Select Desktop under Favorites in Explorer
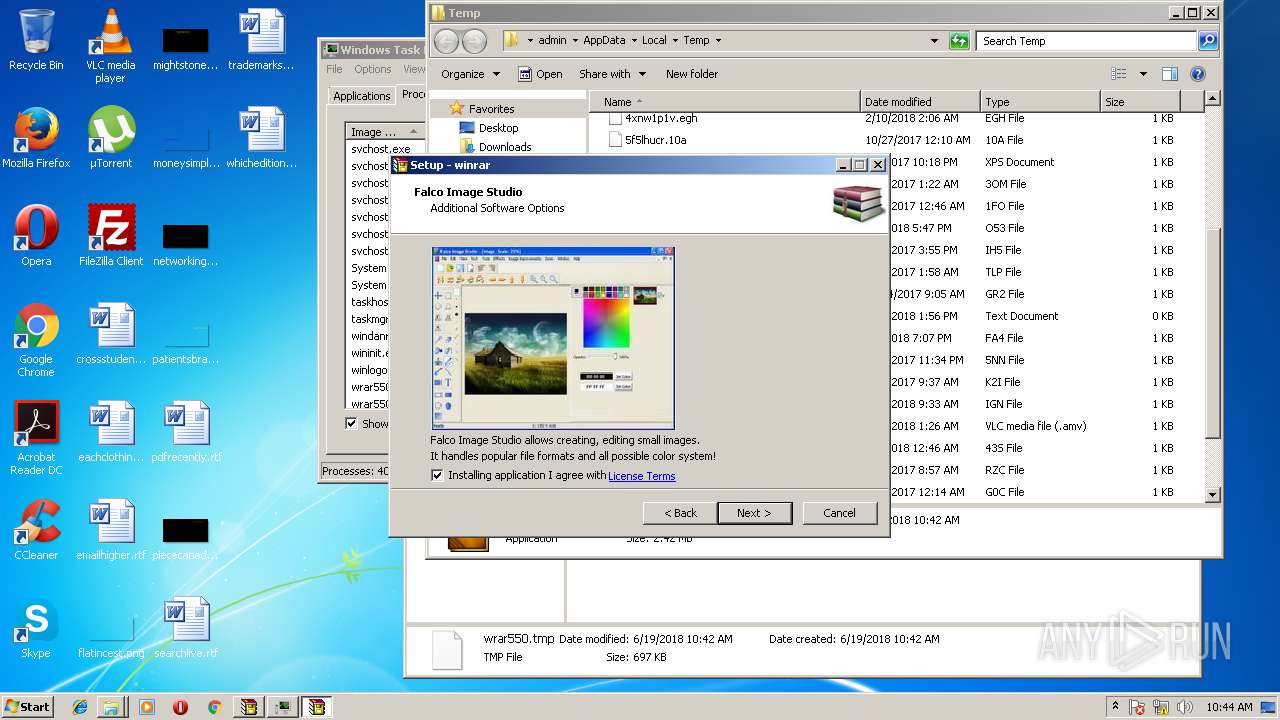1280x720 pixels. click(496, 128)
